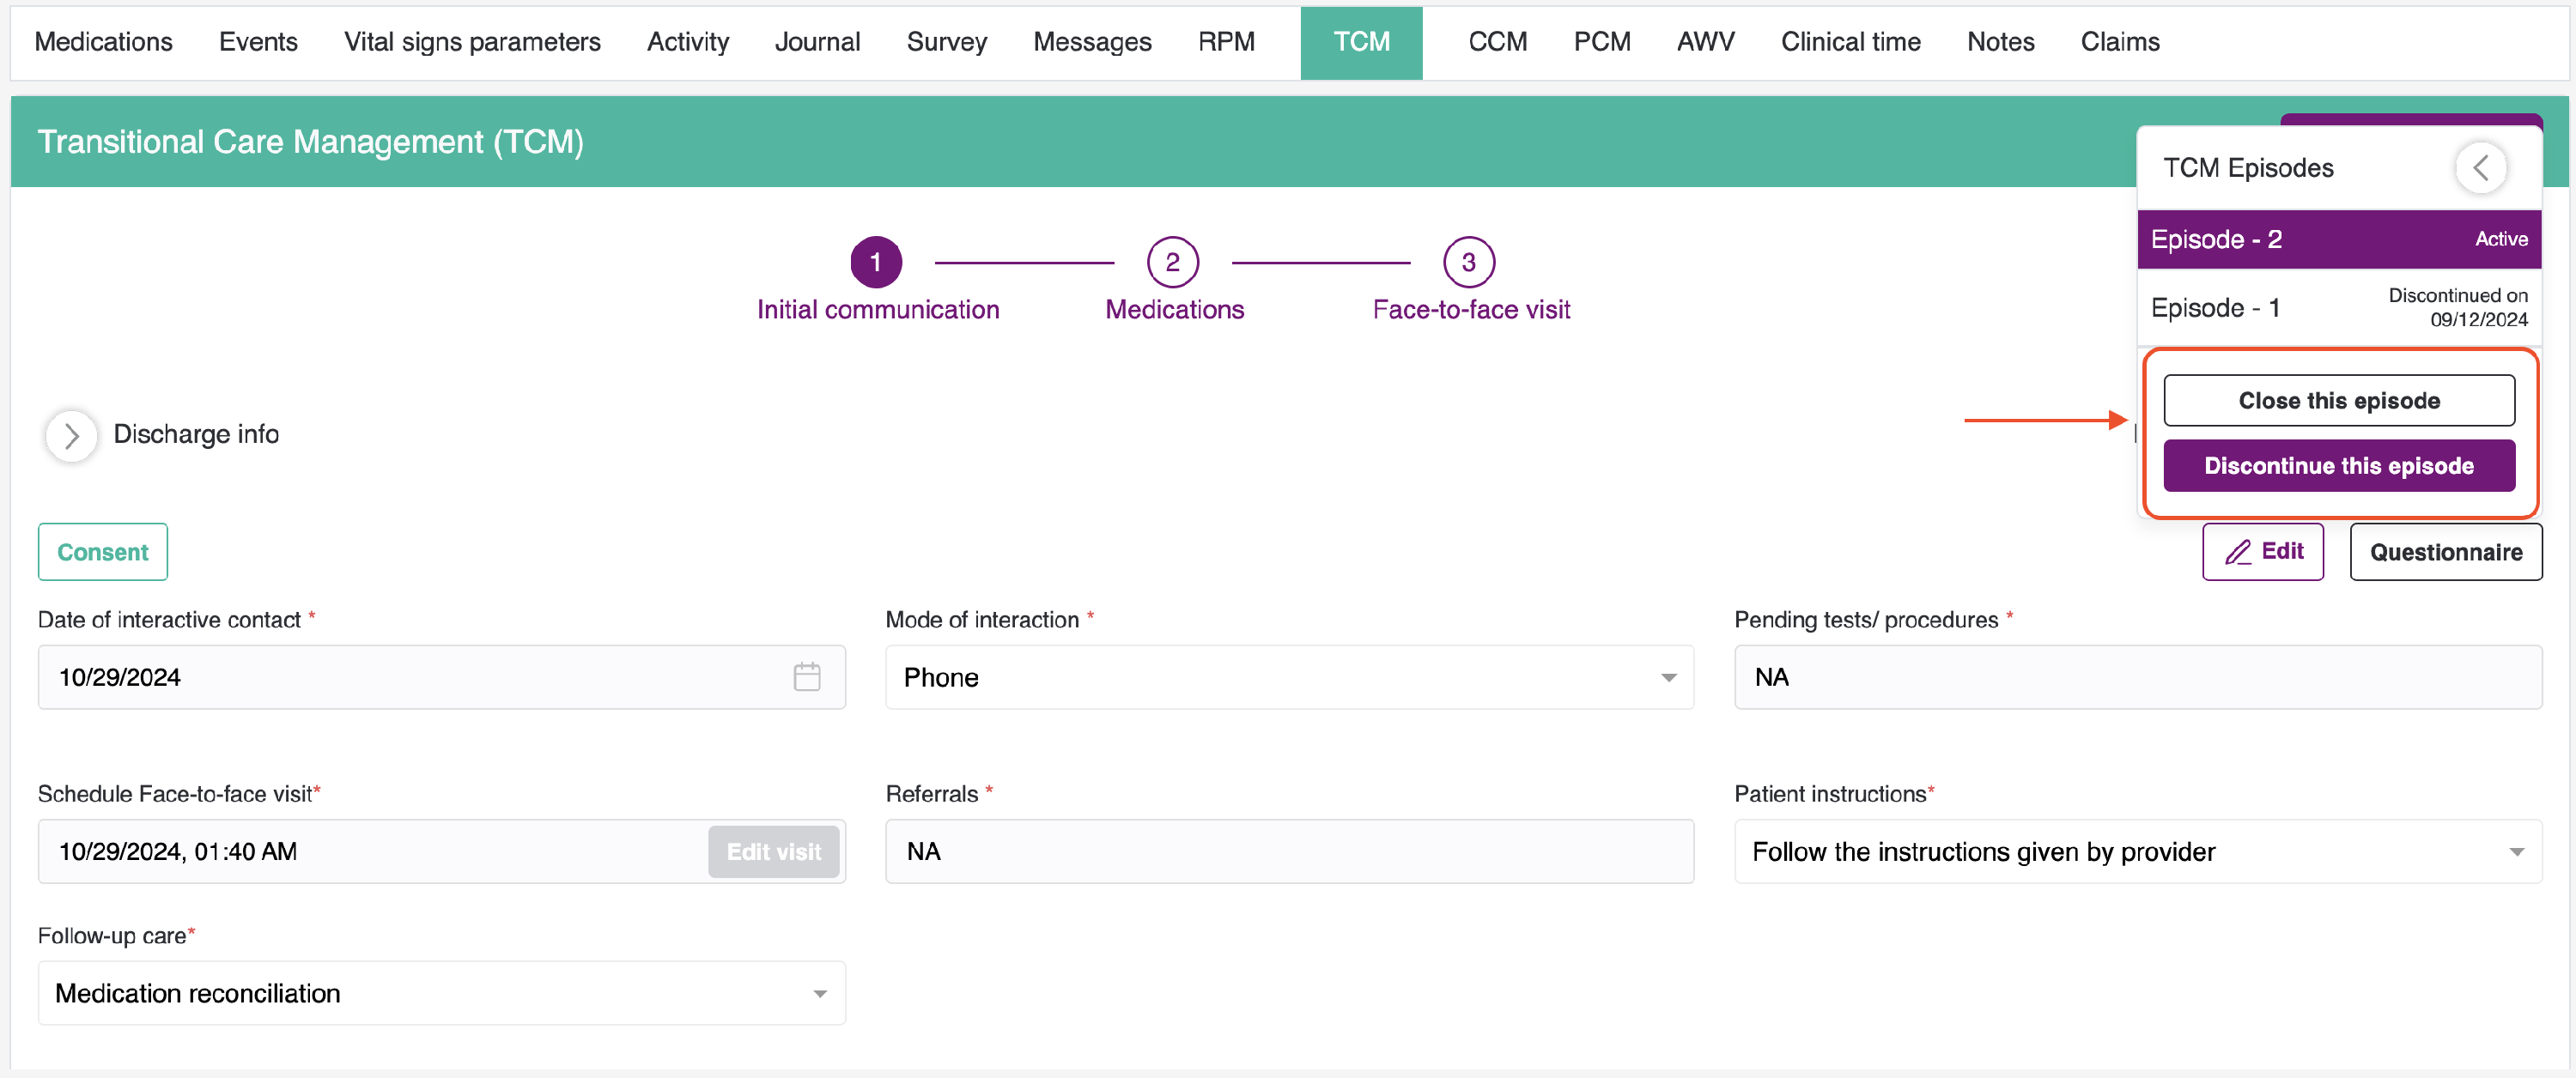Click the Pending tests/procedures input field
The width and height of the screenshot is (2576, 1078).
pos(2137,677)
